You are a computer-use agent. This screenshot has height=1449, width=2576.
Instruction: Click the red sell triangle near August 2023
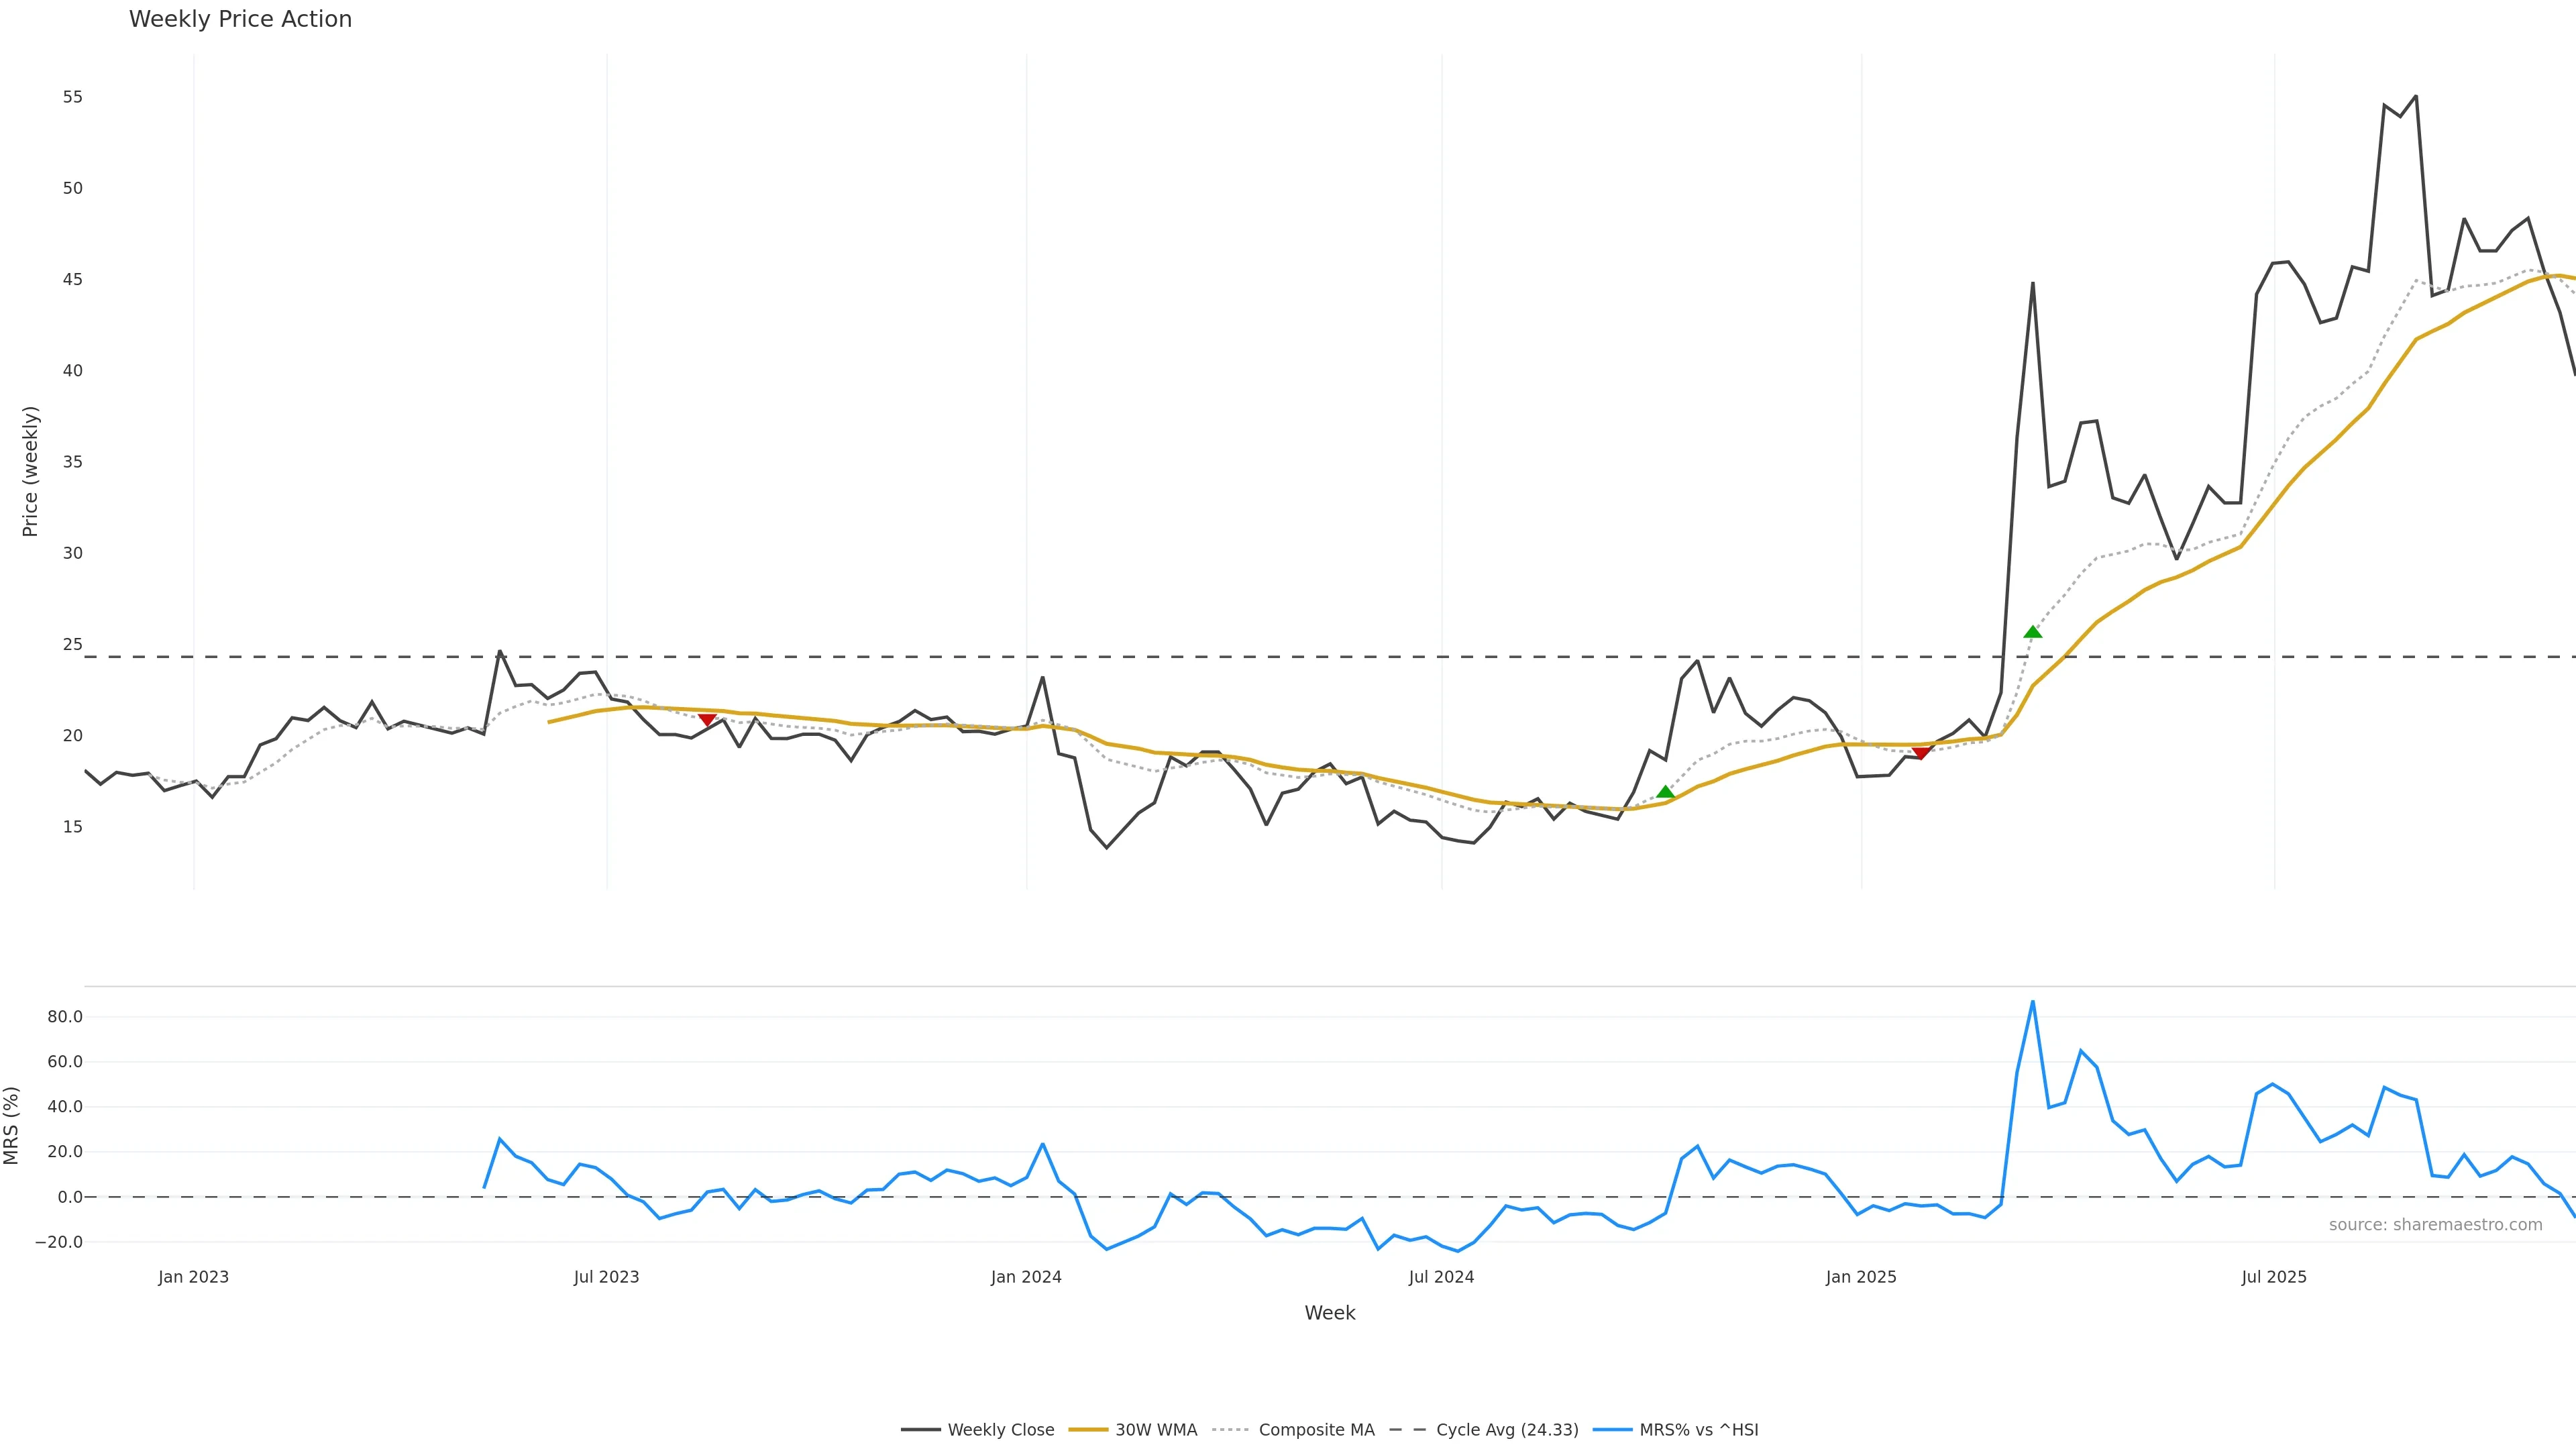point(707,720)
